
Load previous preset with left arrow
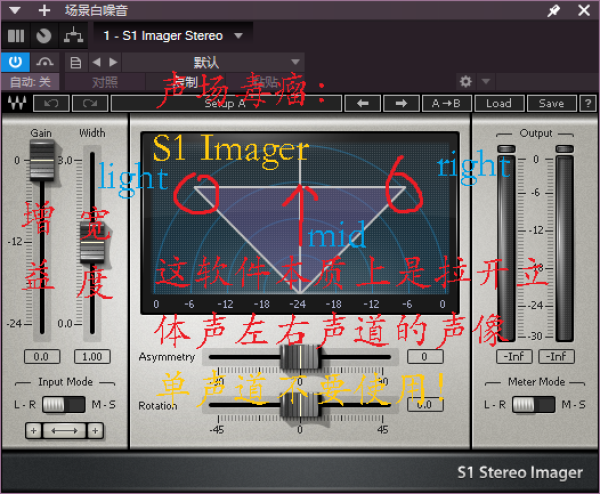363,103
